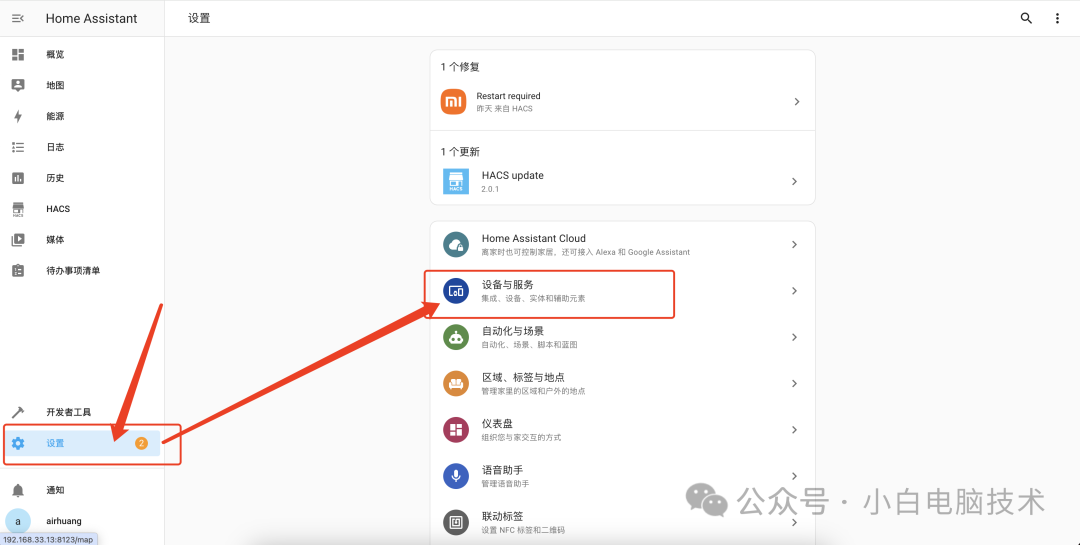Image resolution: width=1080 pixels, height=545 pixels.
Task: Open the 通知 bell icon
Action: 18,491
